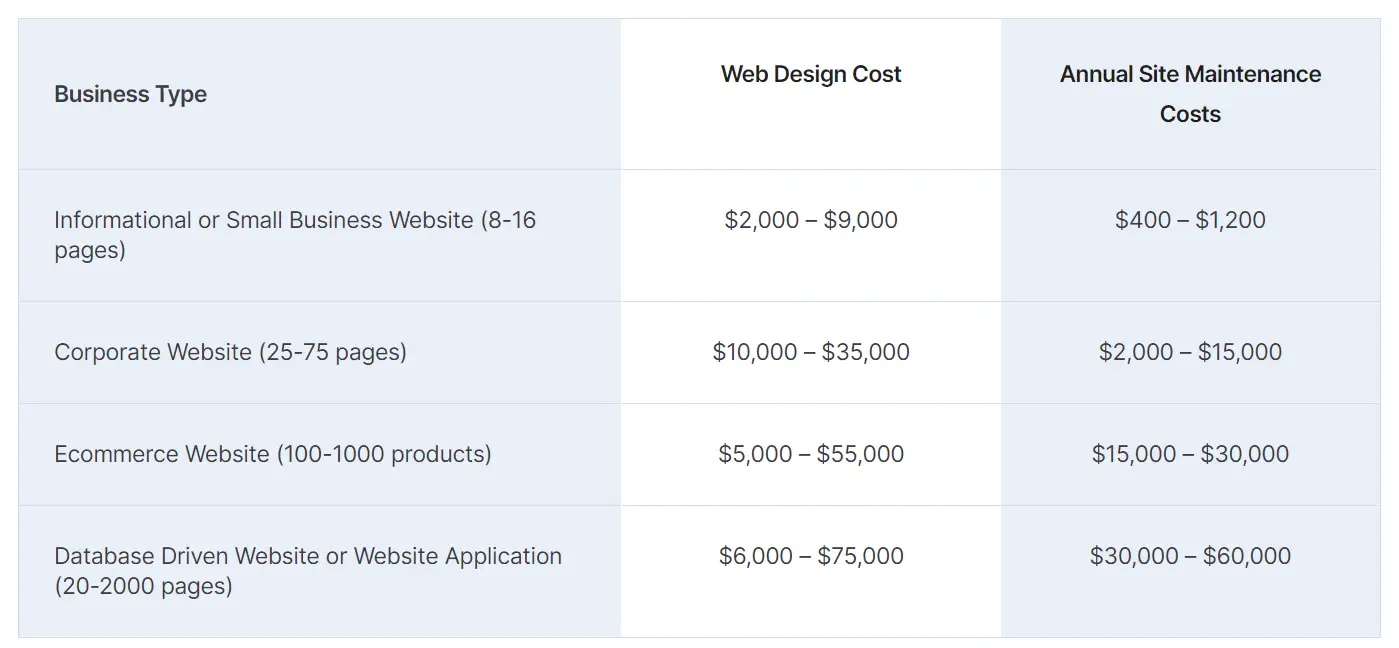The width and height of the screenshot is (1399, 648).
Task: Click the $2,000 – $15,000 maintenance cost
Action: click(1190, 352)
